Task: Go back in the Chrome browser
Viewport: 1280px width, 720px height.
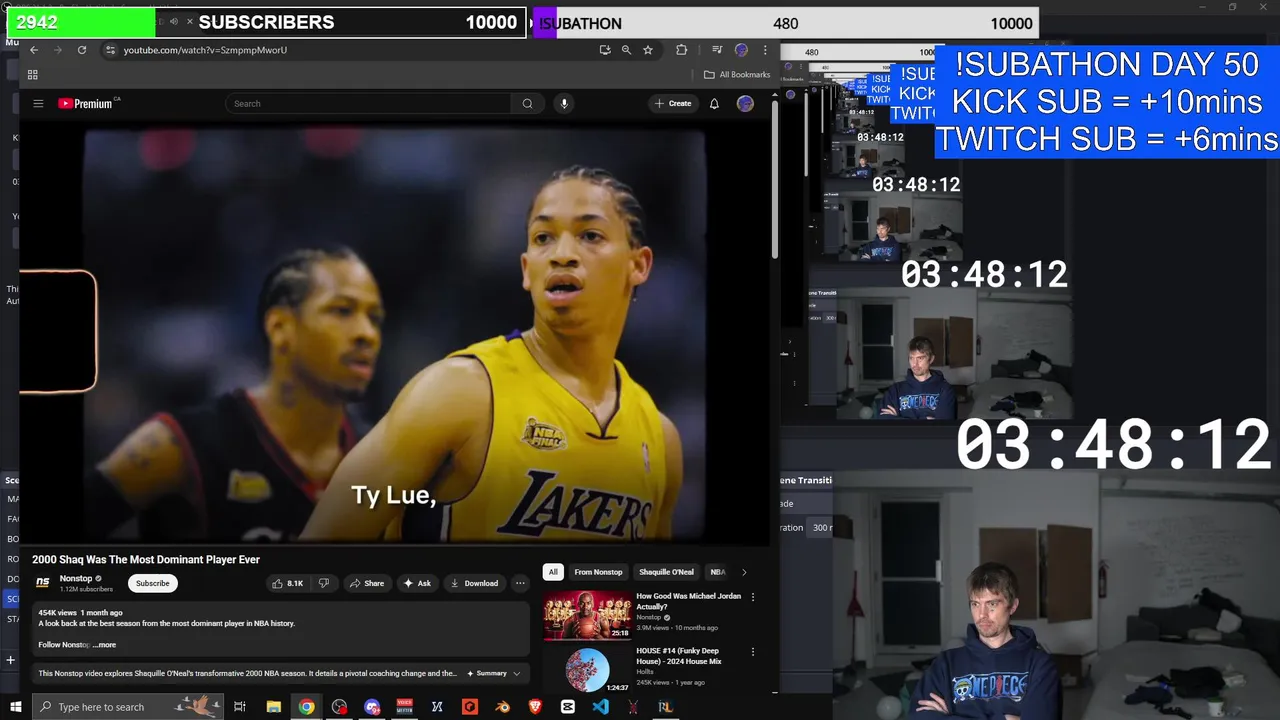Action: coord(34,50)
